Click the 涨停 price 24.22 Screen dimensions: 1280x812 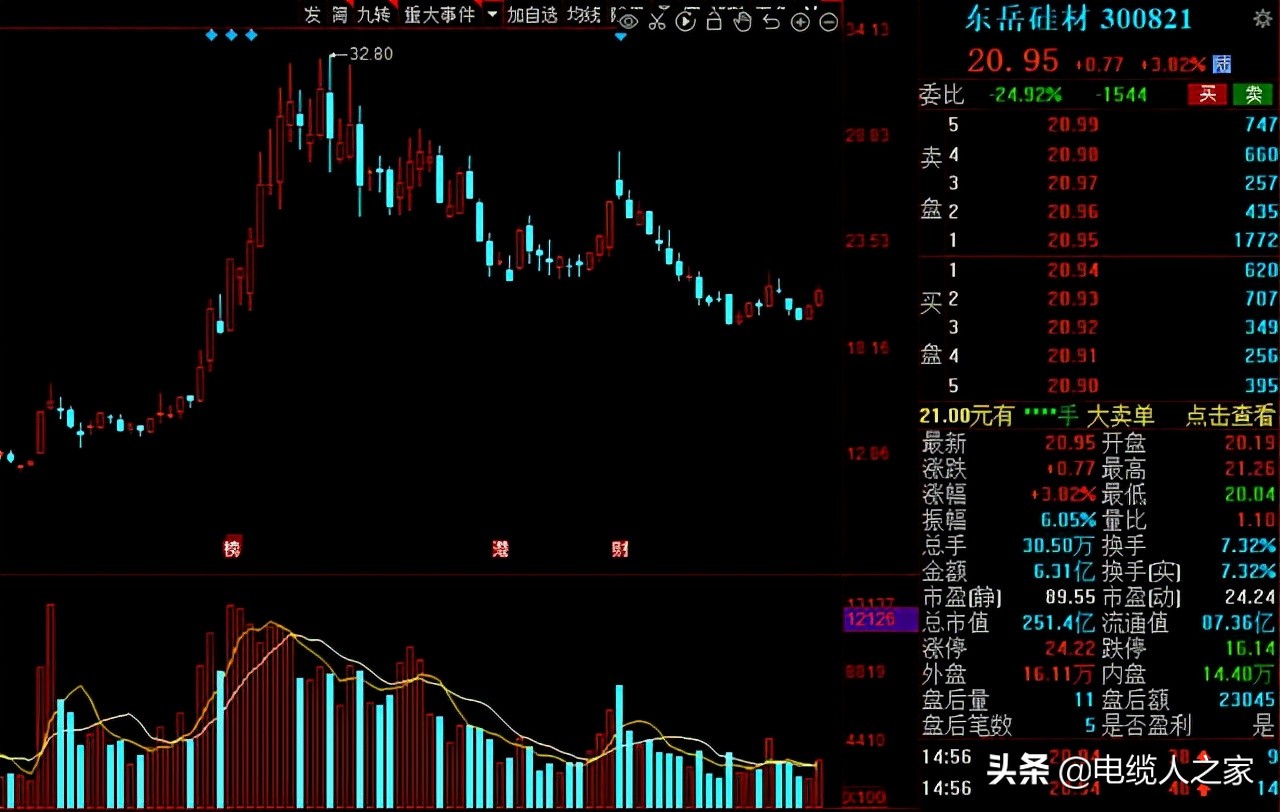point(1071,649)
